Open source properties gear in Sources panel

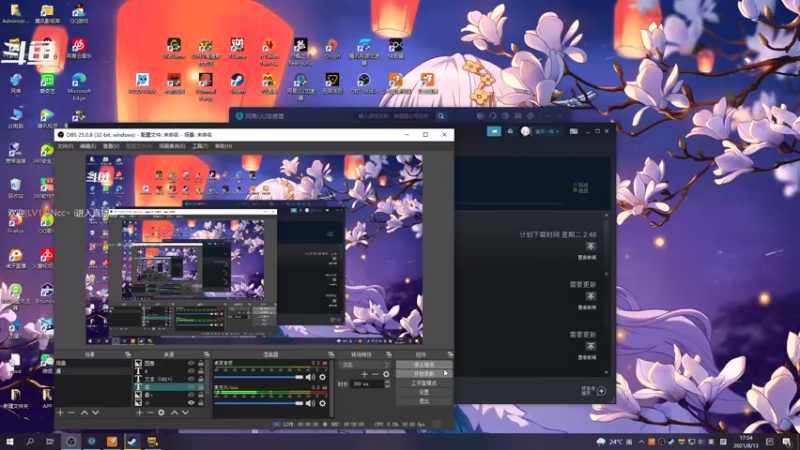click(x=161, y=412)
